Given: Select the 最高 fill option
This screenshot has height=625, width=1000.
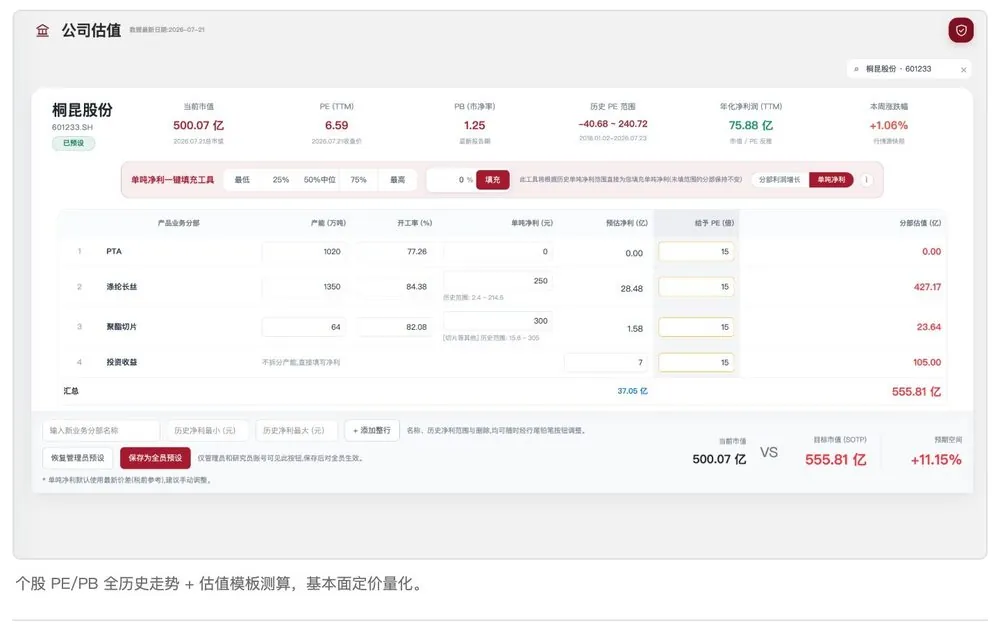Looking at the screenshot, I should pyautogui.click(x=397, y=180).
